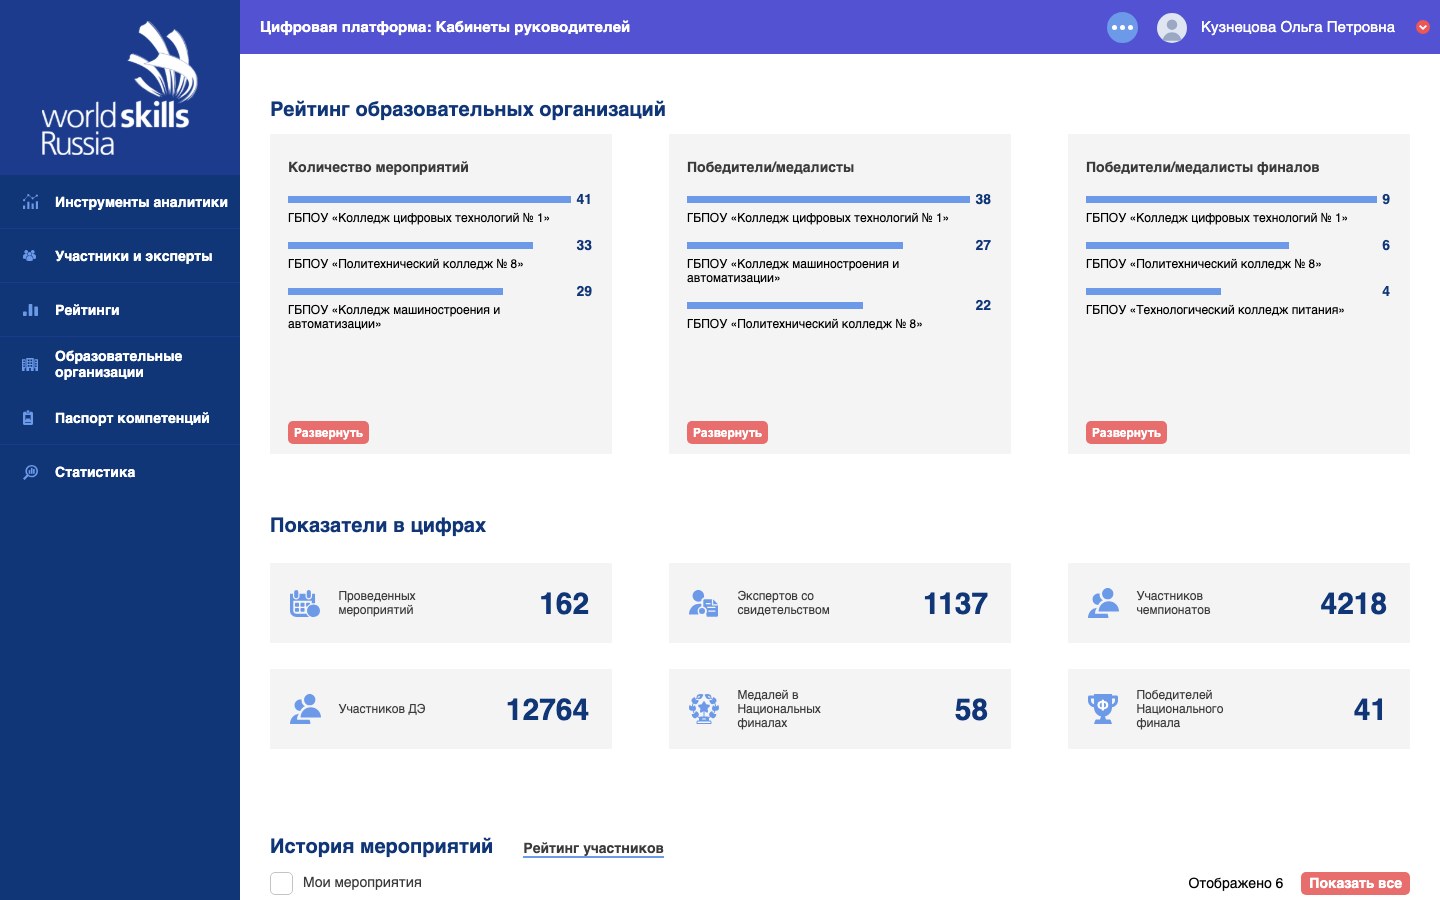The image size is (1440, 900).
Task: Click the WorldSkills Russia logo
Action: (119, 89)
